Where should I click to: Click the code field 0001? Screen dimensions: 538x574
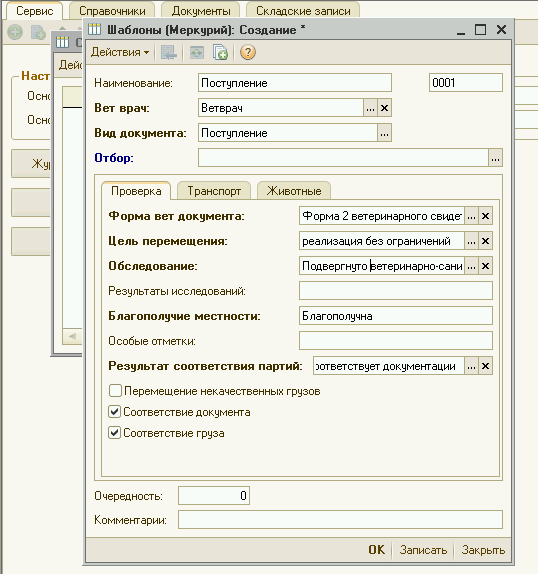click(x=466, y=83)
